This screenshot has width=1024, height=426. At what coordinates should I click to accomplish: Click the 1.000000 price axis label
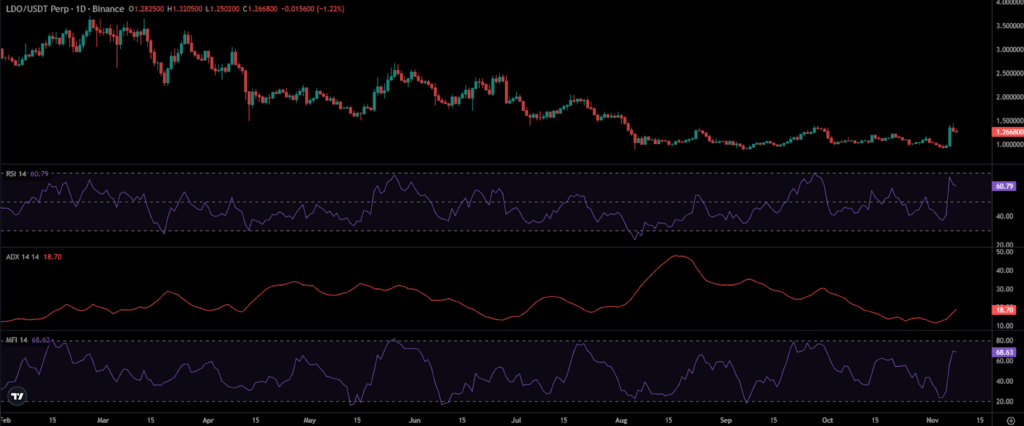coord(1009,144)
